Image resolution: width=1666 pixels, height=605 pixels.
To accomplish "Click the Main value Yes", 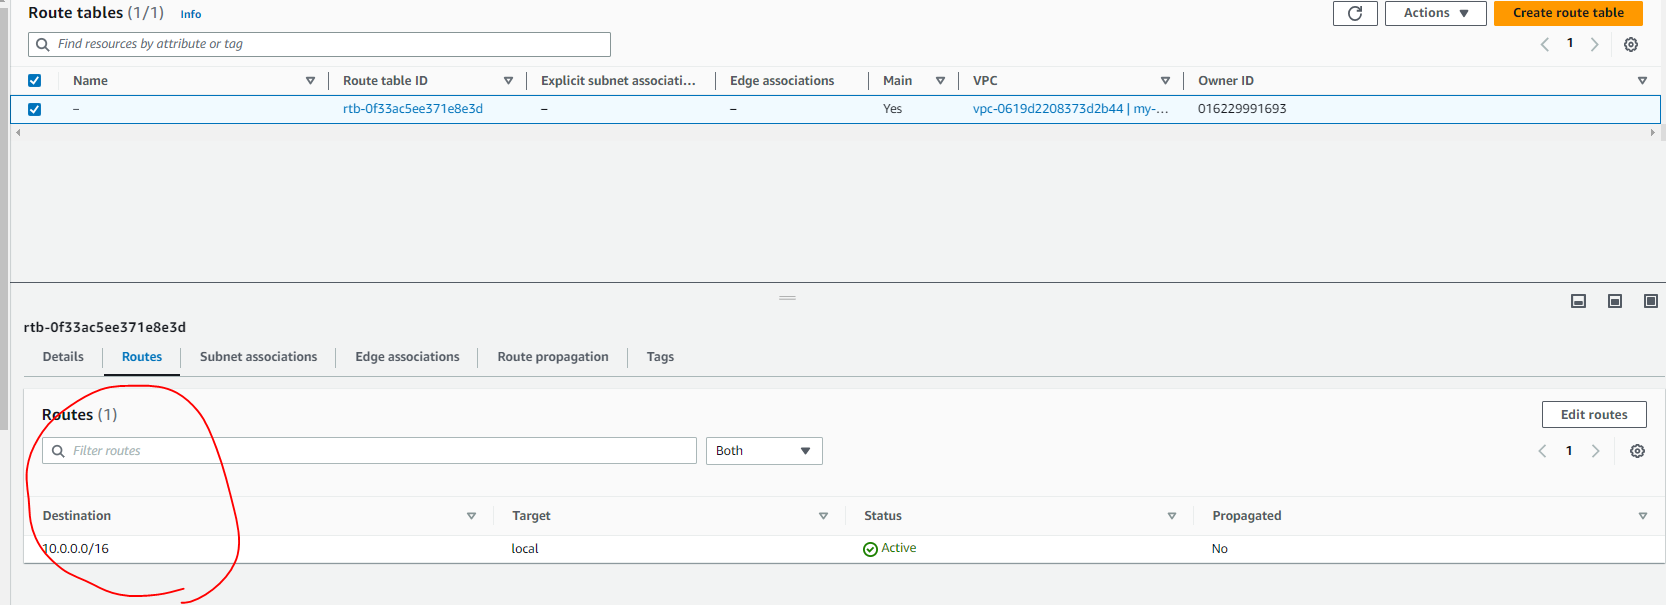I will coord(892,109).
